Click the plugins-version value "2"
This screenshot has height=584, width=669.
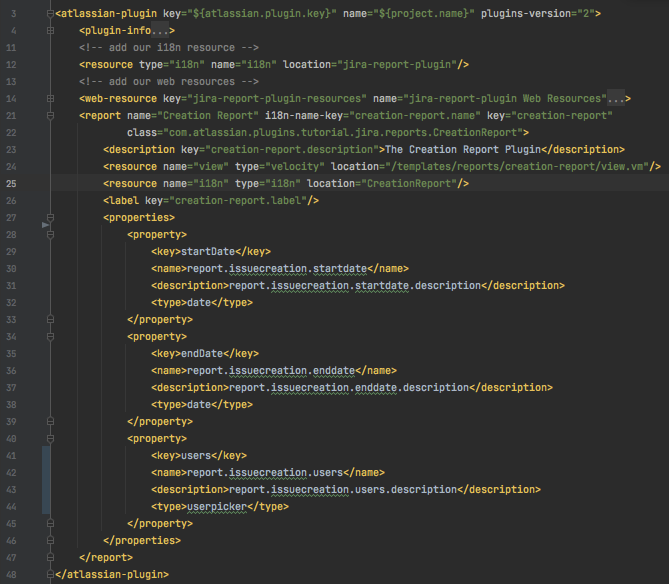click(x=586, y=14)
